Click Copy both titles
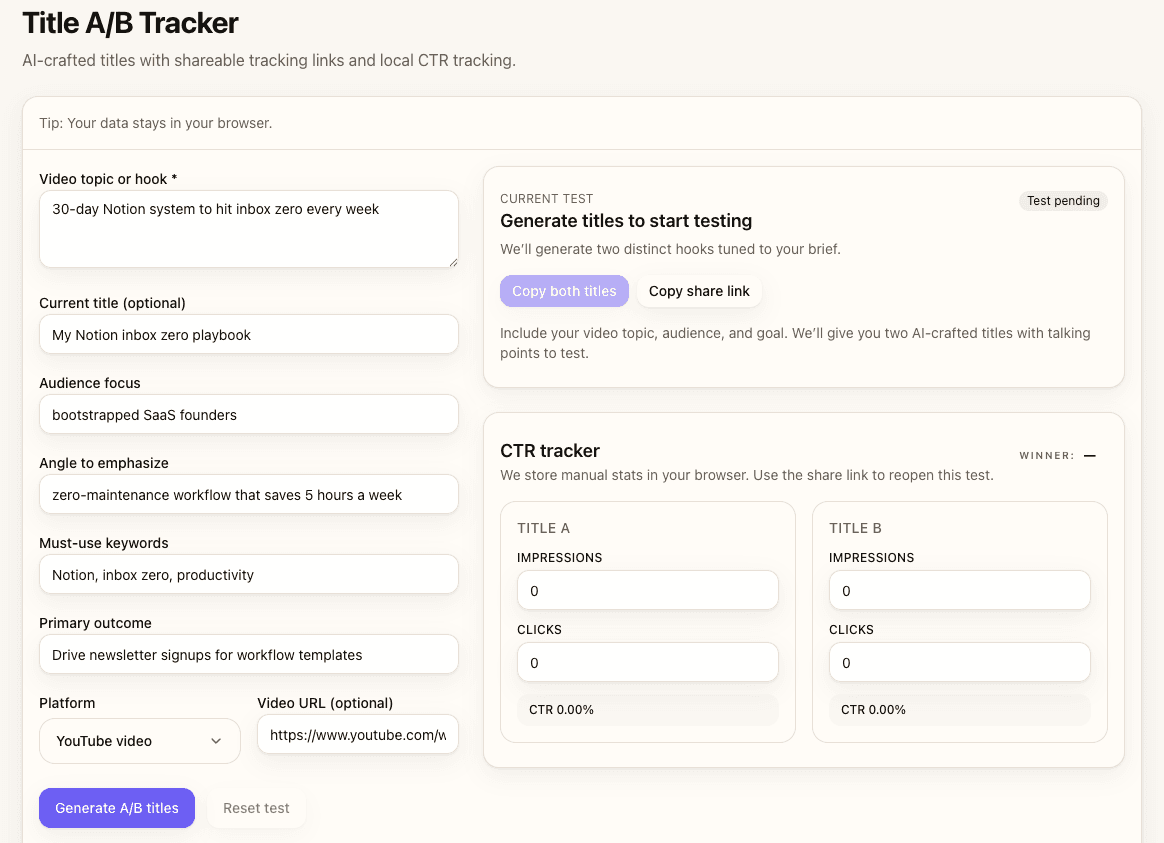1164x843 pixels. (x=564, y=291)
